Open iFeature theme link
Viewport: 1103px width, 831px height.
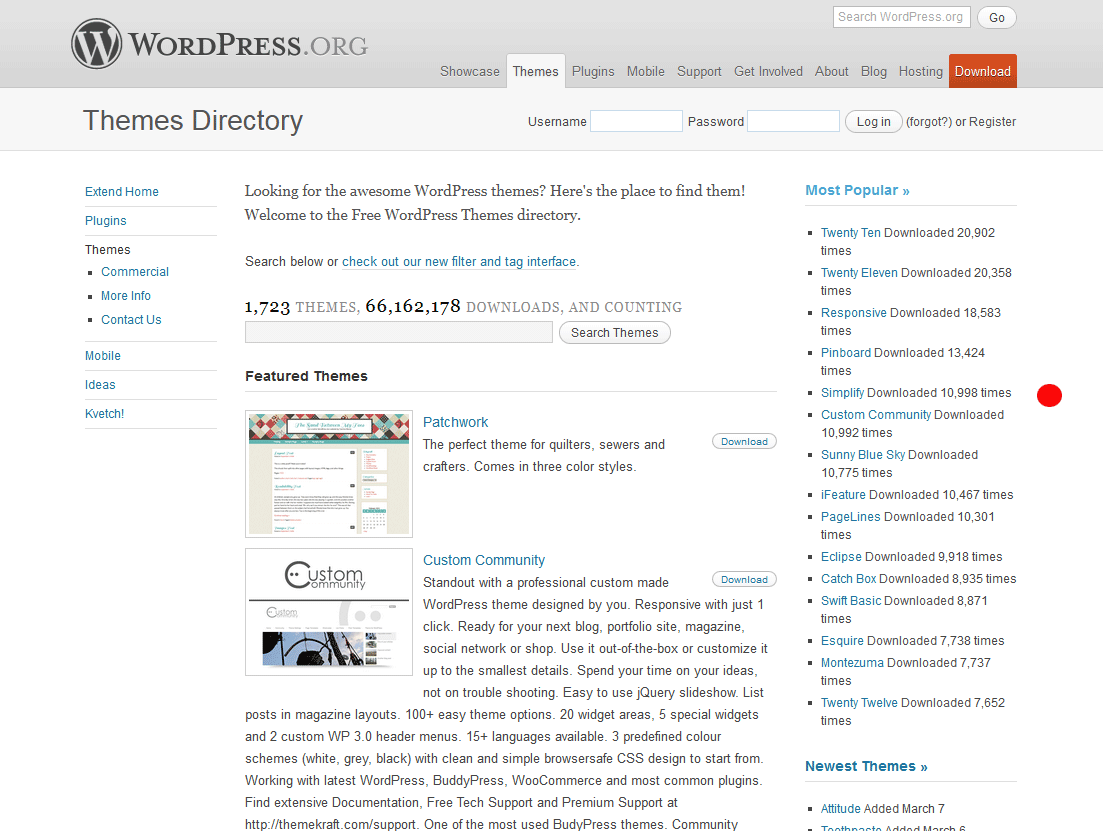843,495
